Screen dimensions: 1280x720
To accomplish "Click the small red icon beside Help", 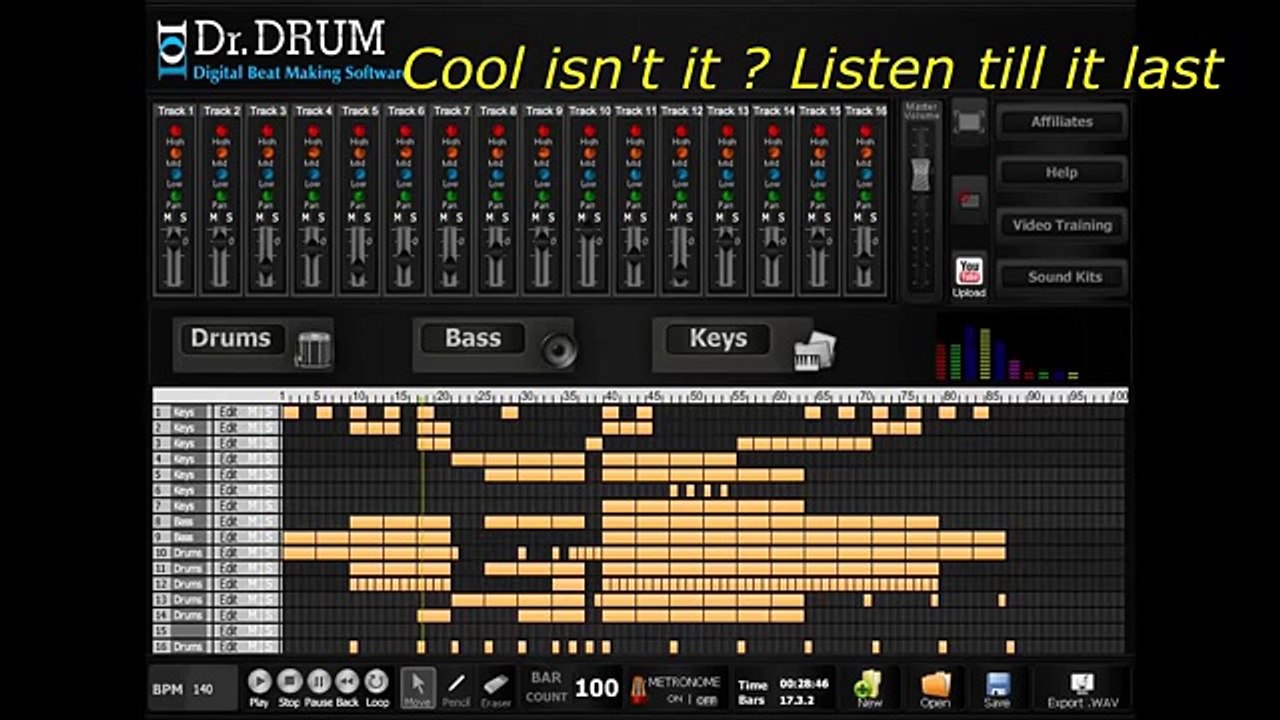I will 969,200.
